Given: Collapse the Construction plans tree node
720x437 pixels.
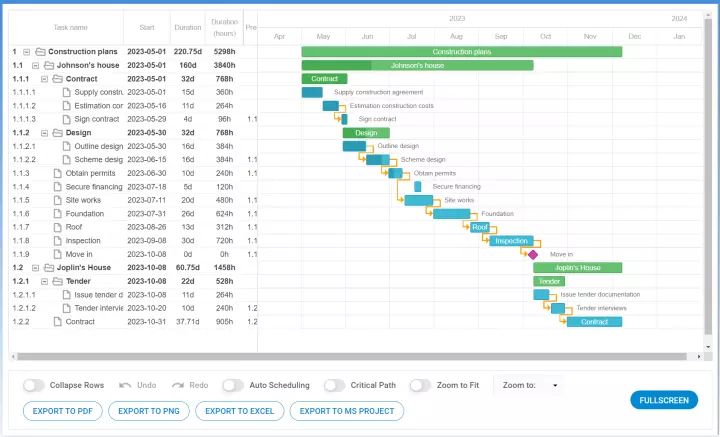Looking at the screenshot, I should [27, 52].
